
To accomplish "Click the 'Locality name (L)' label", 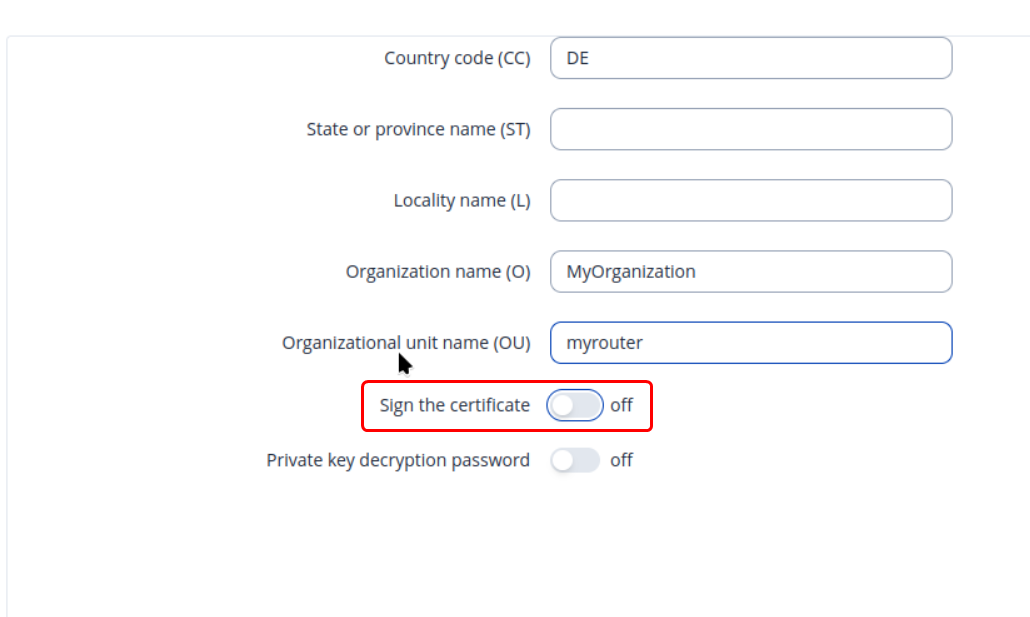I will click(462, 200).
